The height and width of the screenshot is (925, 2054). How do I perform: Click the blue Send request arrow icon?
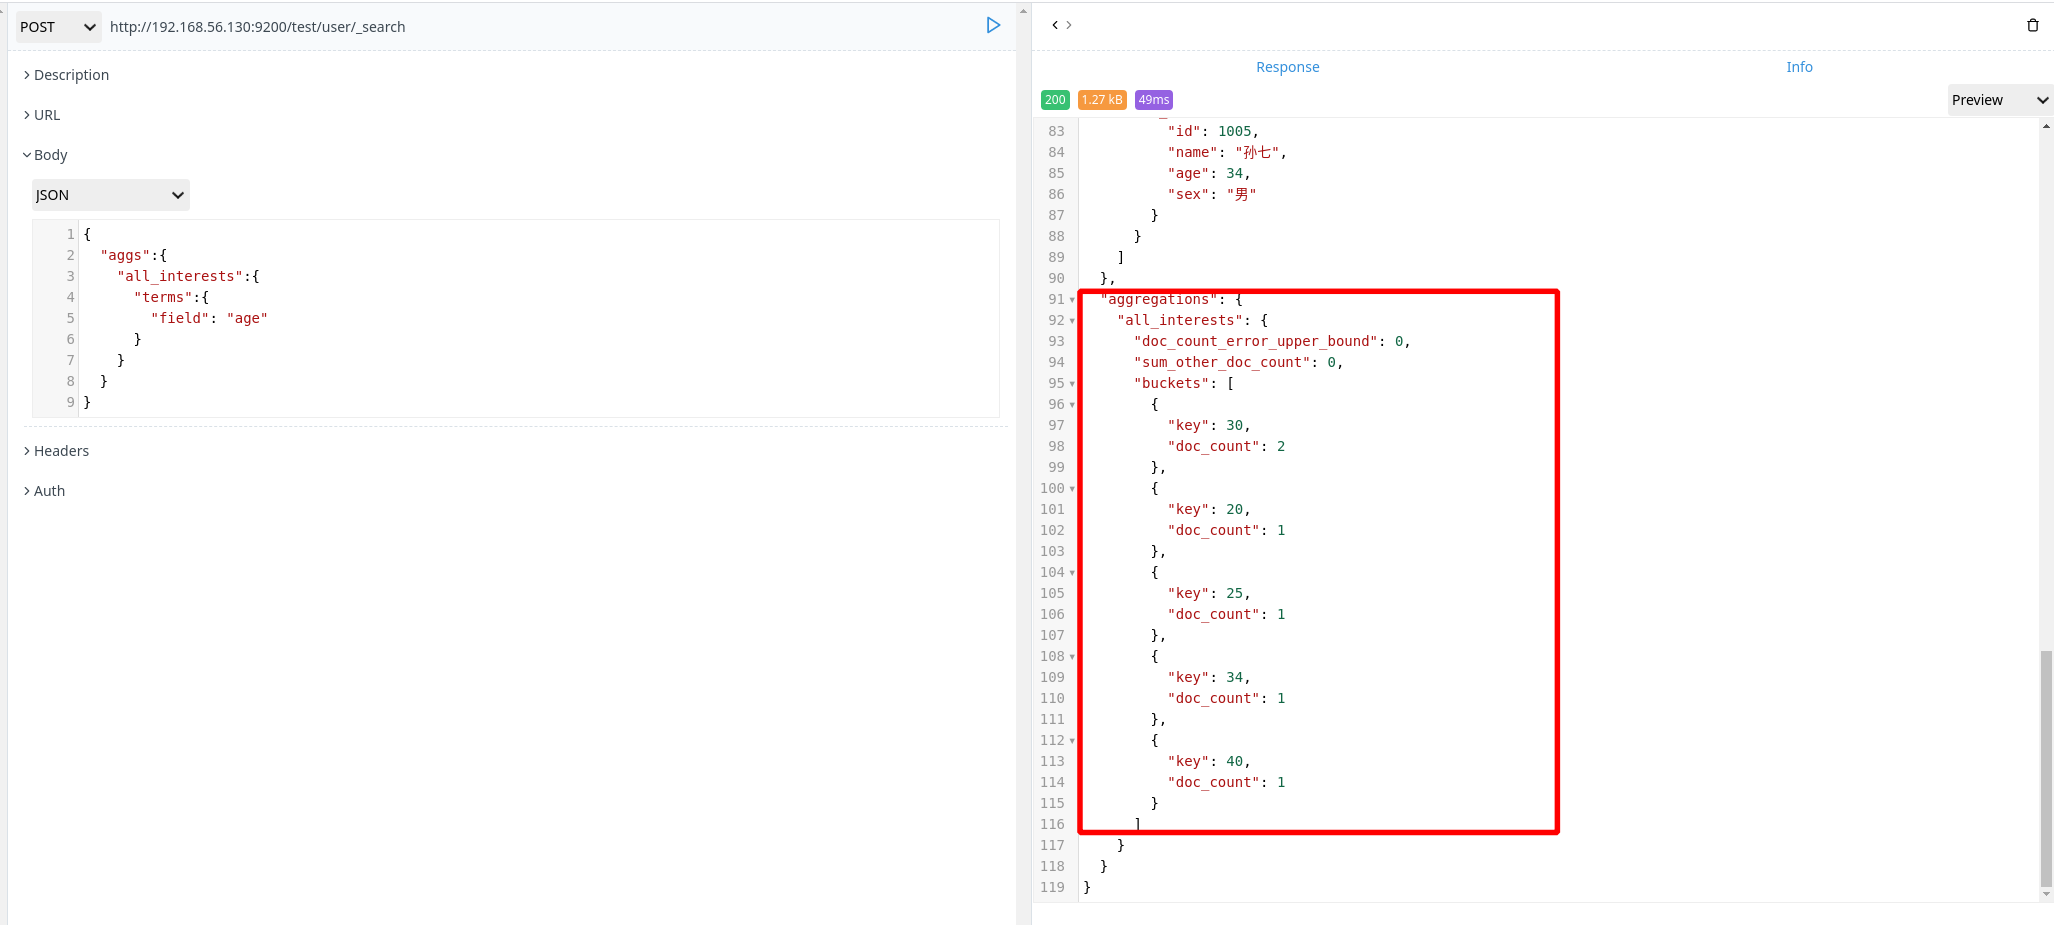click(992, 25)
